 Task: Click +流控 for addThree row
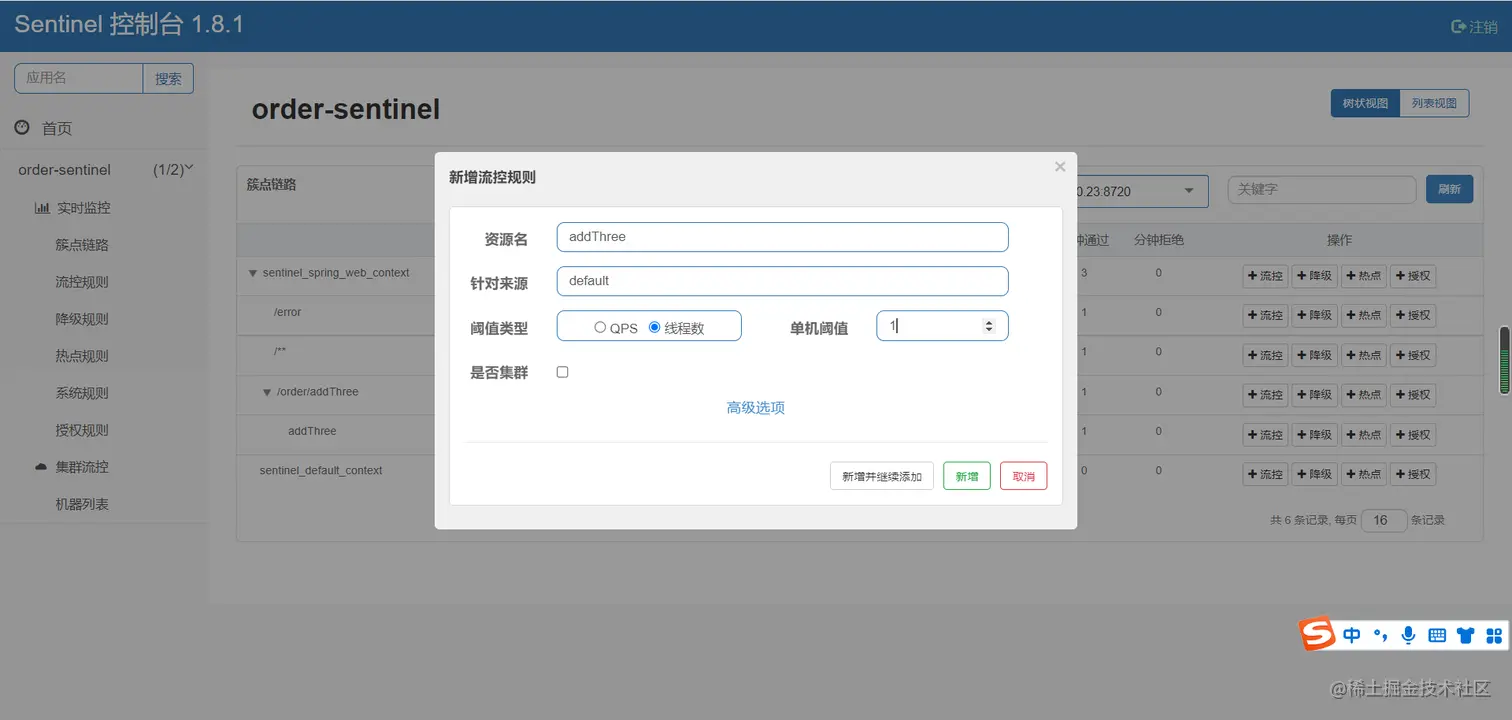[1265, 435]
